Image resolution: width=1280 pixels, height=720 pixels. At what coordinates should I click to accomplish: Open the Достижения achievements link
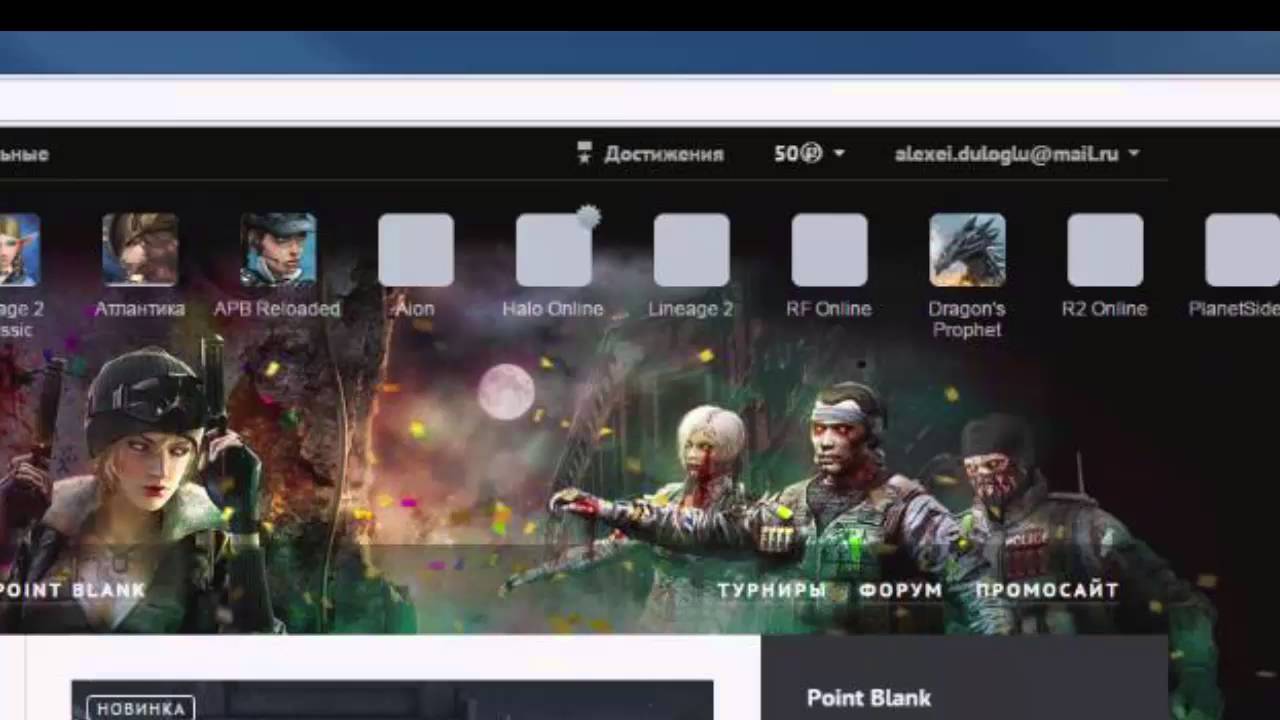[x=663, y=154]
